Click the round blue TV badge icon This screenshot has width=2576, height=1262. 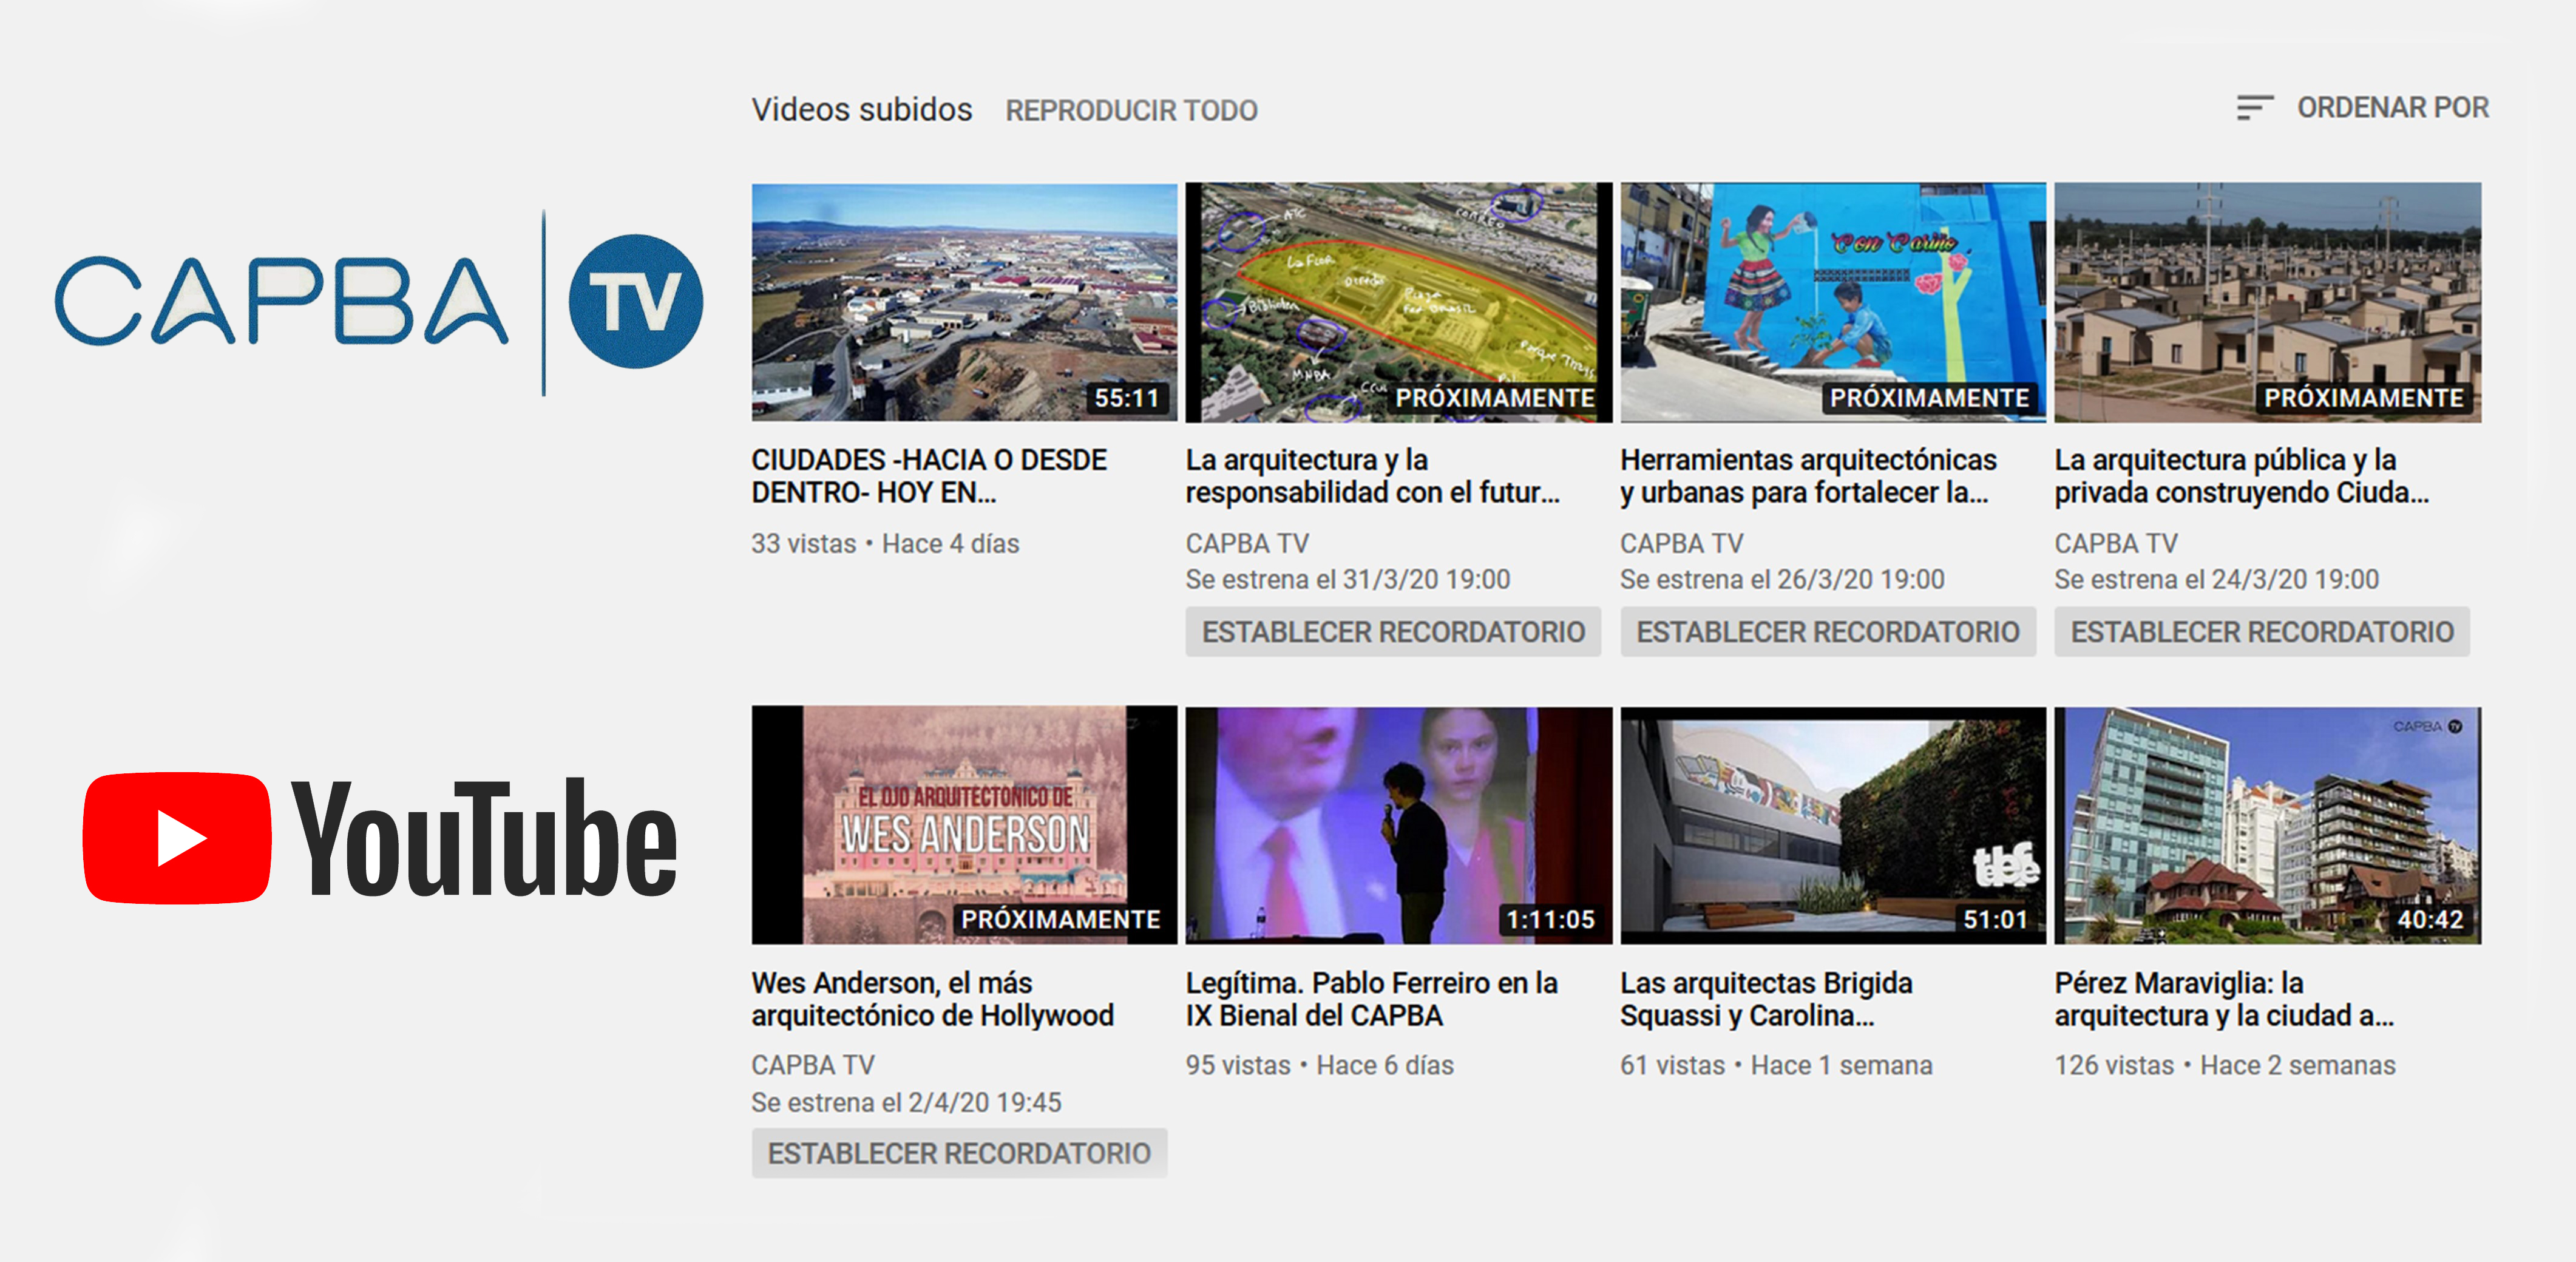(x=635, y=301)
